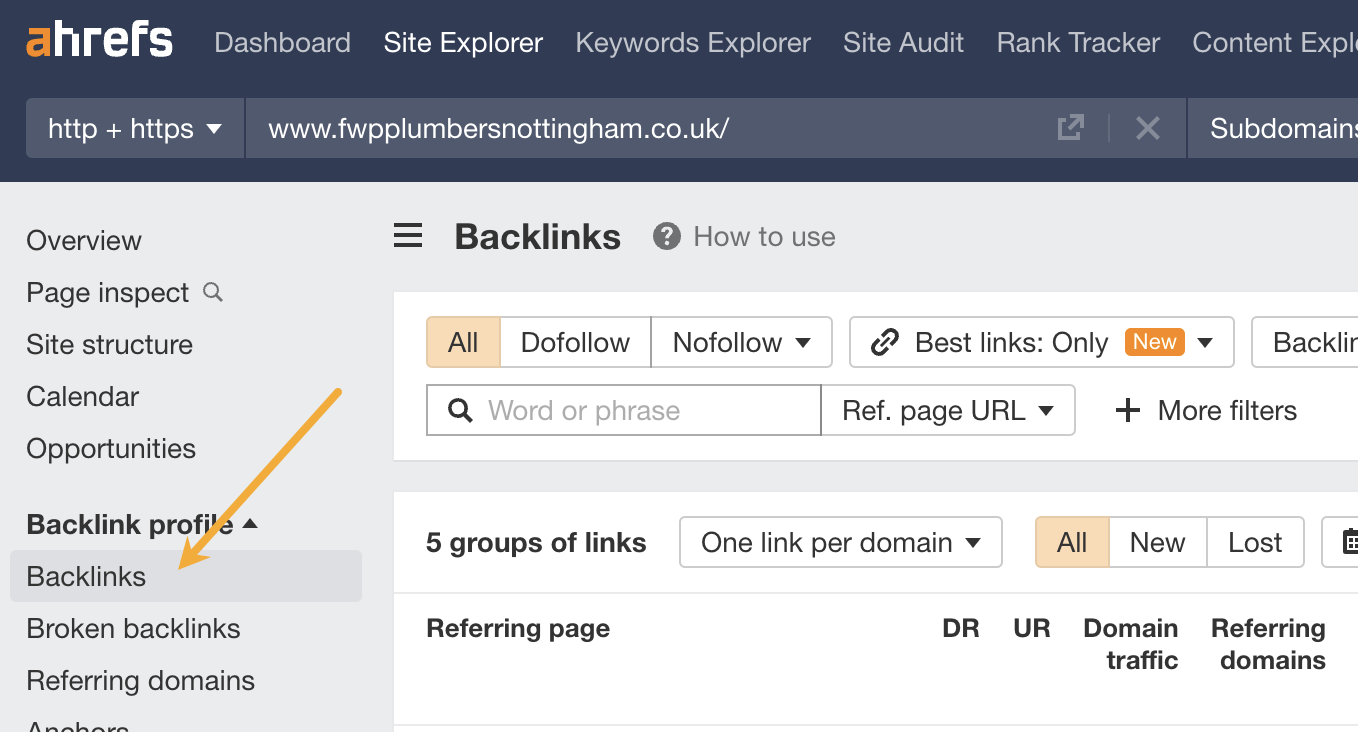
Task: Open the http + https protocol dropdown
Action: pyautogui.click(x=134, y=128)
